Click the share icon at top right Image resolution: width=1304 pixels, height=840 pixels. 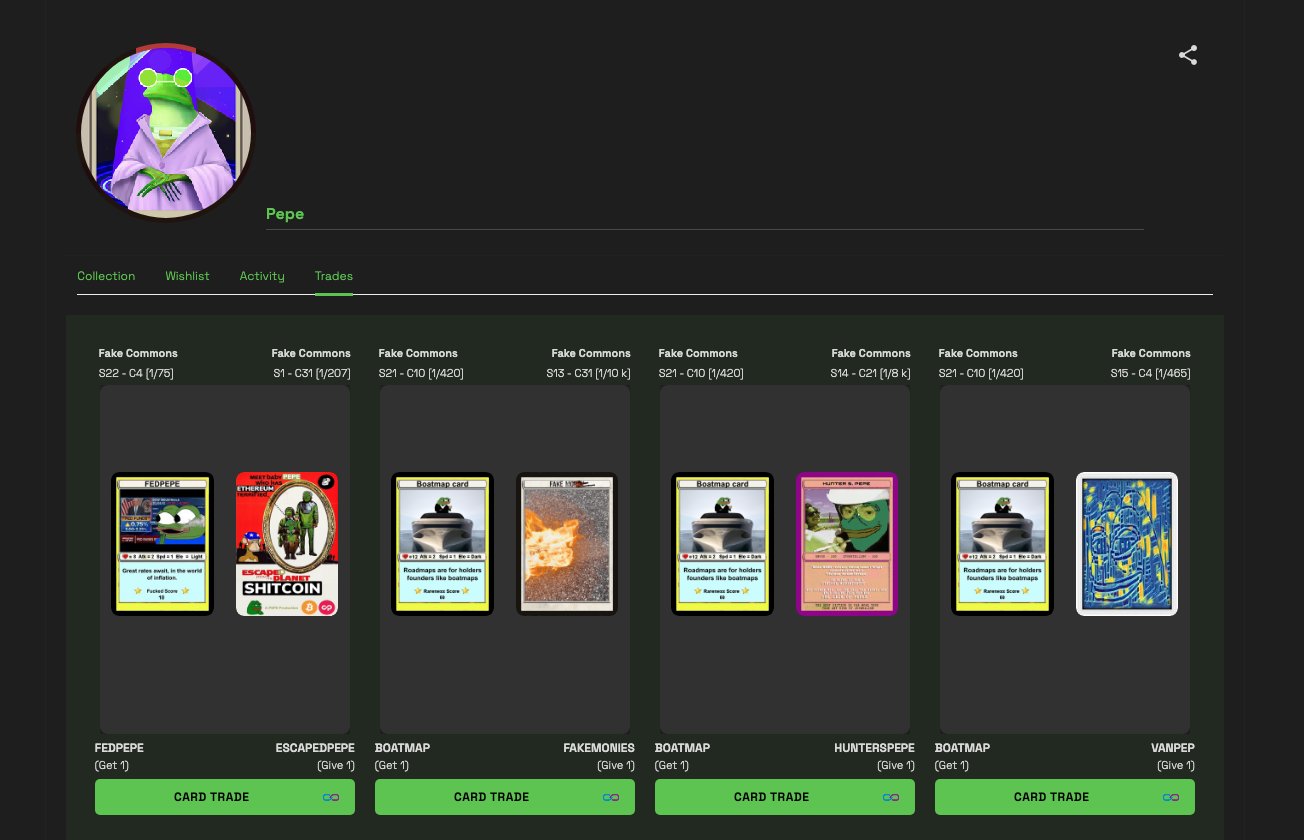coord(1188,55)
